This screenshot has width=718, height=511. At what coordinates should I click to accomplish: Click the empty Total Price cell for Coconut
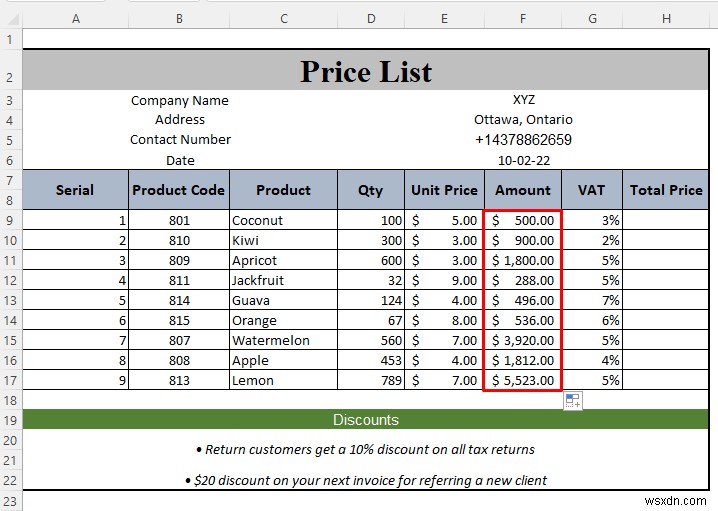pyautogui.click(x=666, y=220)
